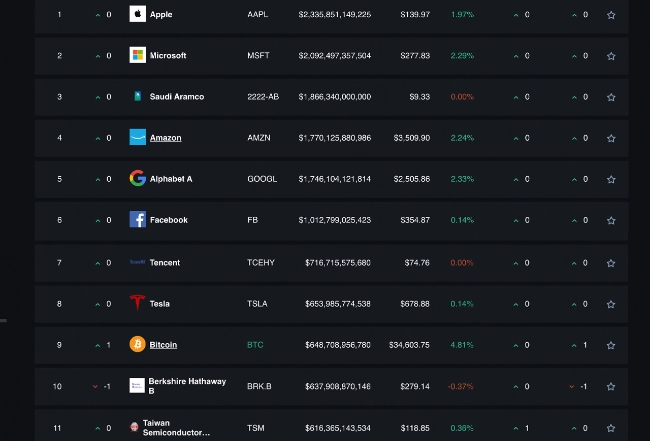Click the Alphabet Google logo icon
This screenshot has width=650, height=441.
[137, 179]
